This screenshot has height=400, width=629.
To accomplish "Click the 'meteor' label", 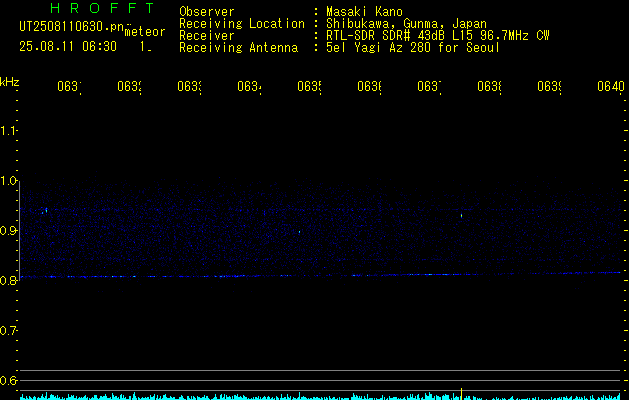I will click(x=145, y=32).
